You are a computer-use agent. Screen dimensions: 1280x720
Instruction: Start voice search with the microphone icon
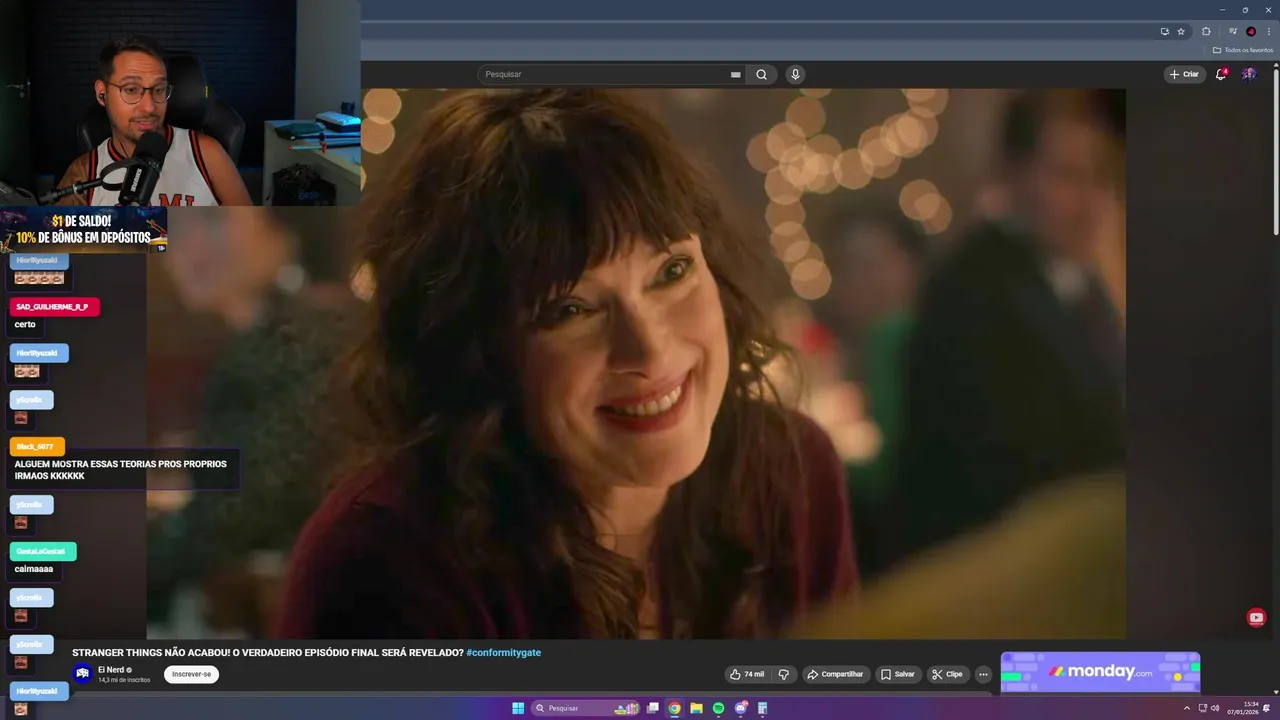pyautogui.click(x=795, y=74)
